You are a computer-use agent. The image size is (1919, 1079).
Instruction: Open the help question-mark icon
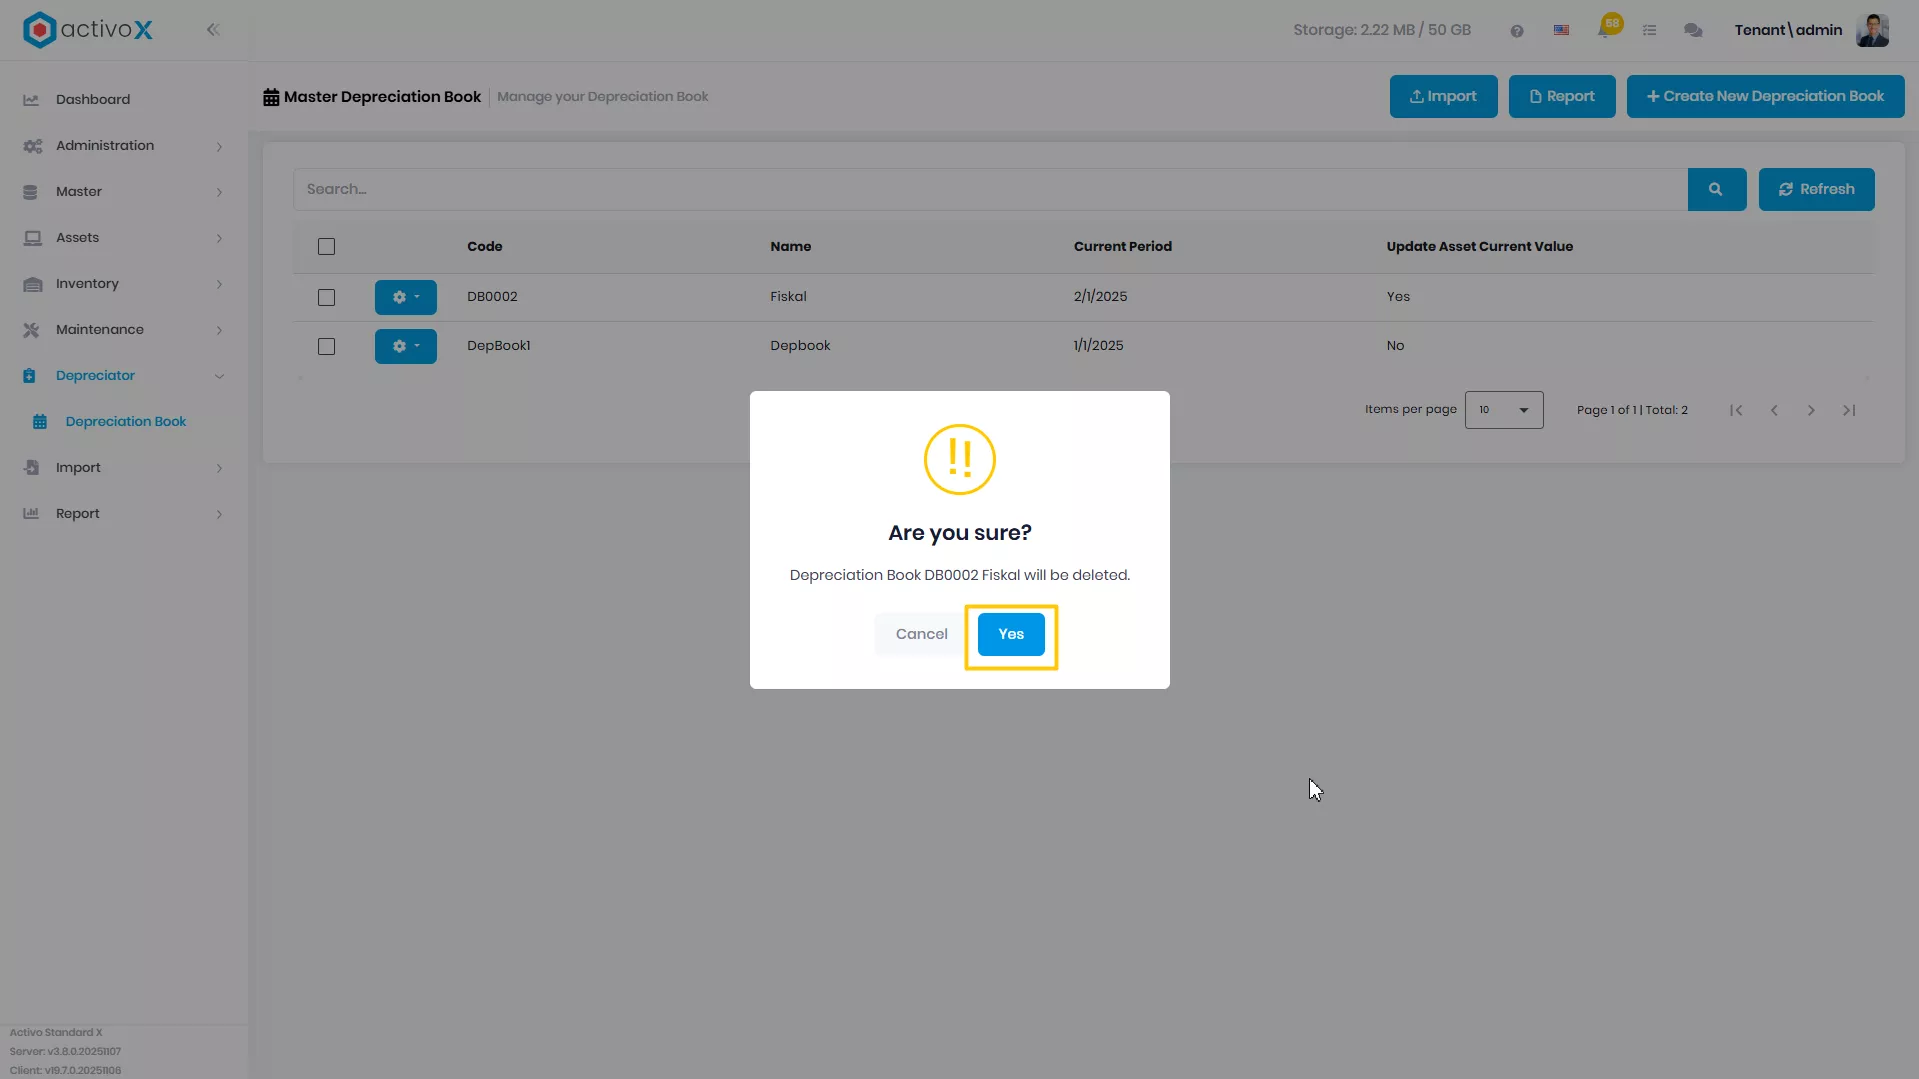[x=1516, y=31]
